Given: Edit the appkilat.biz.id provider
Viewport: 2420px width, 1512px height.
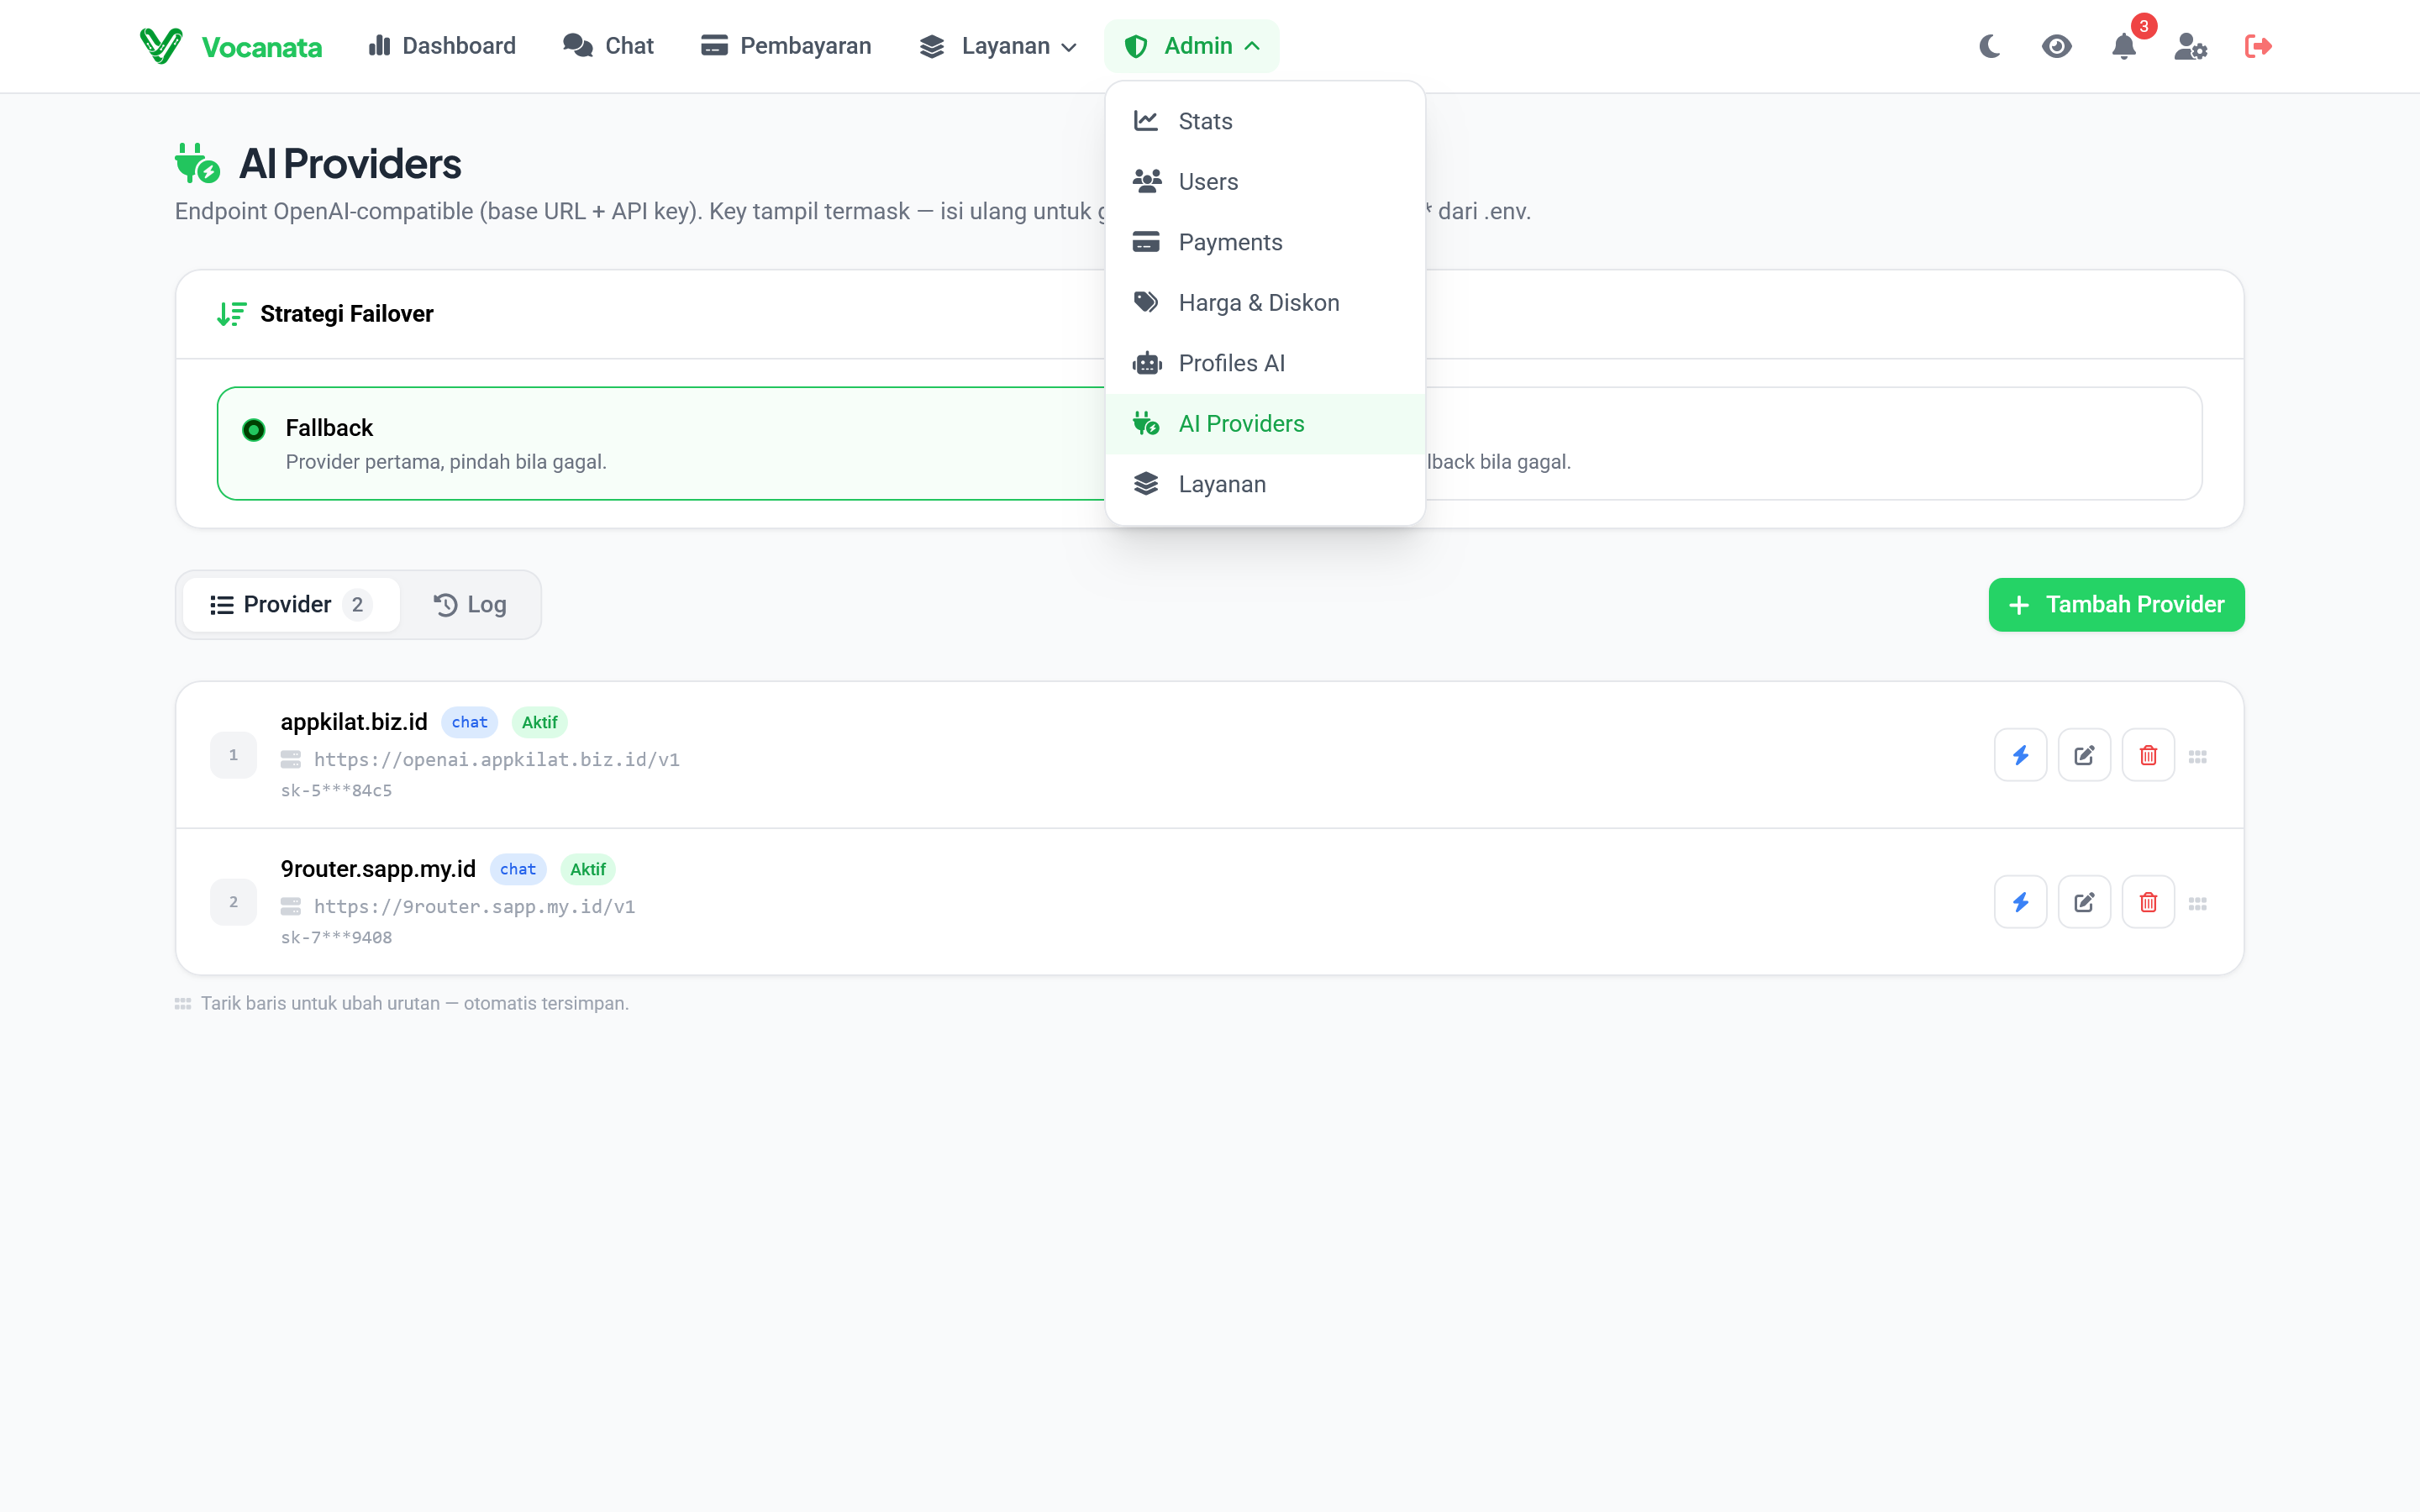Looking at the screenshot, I should (2085, 755).
